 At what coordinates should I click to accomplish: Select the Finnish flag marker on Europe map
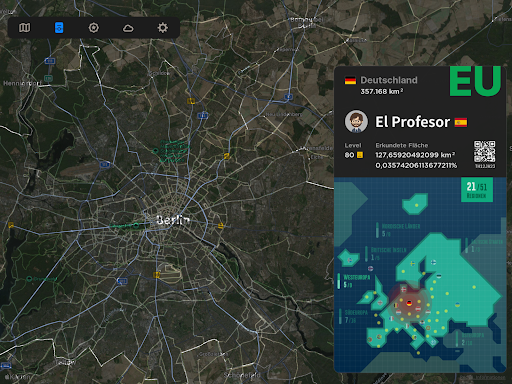[x=433, y=262]
